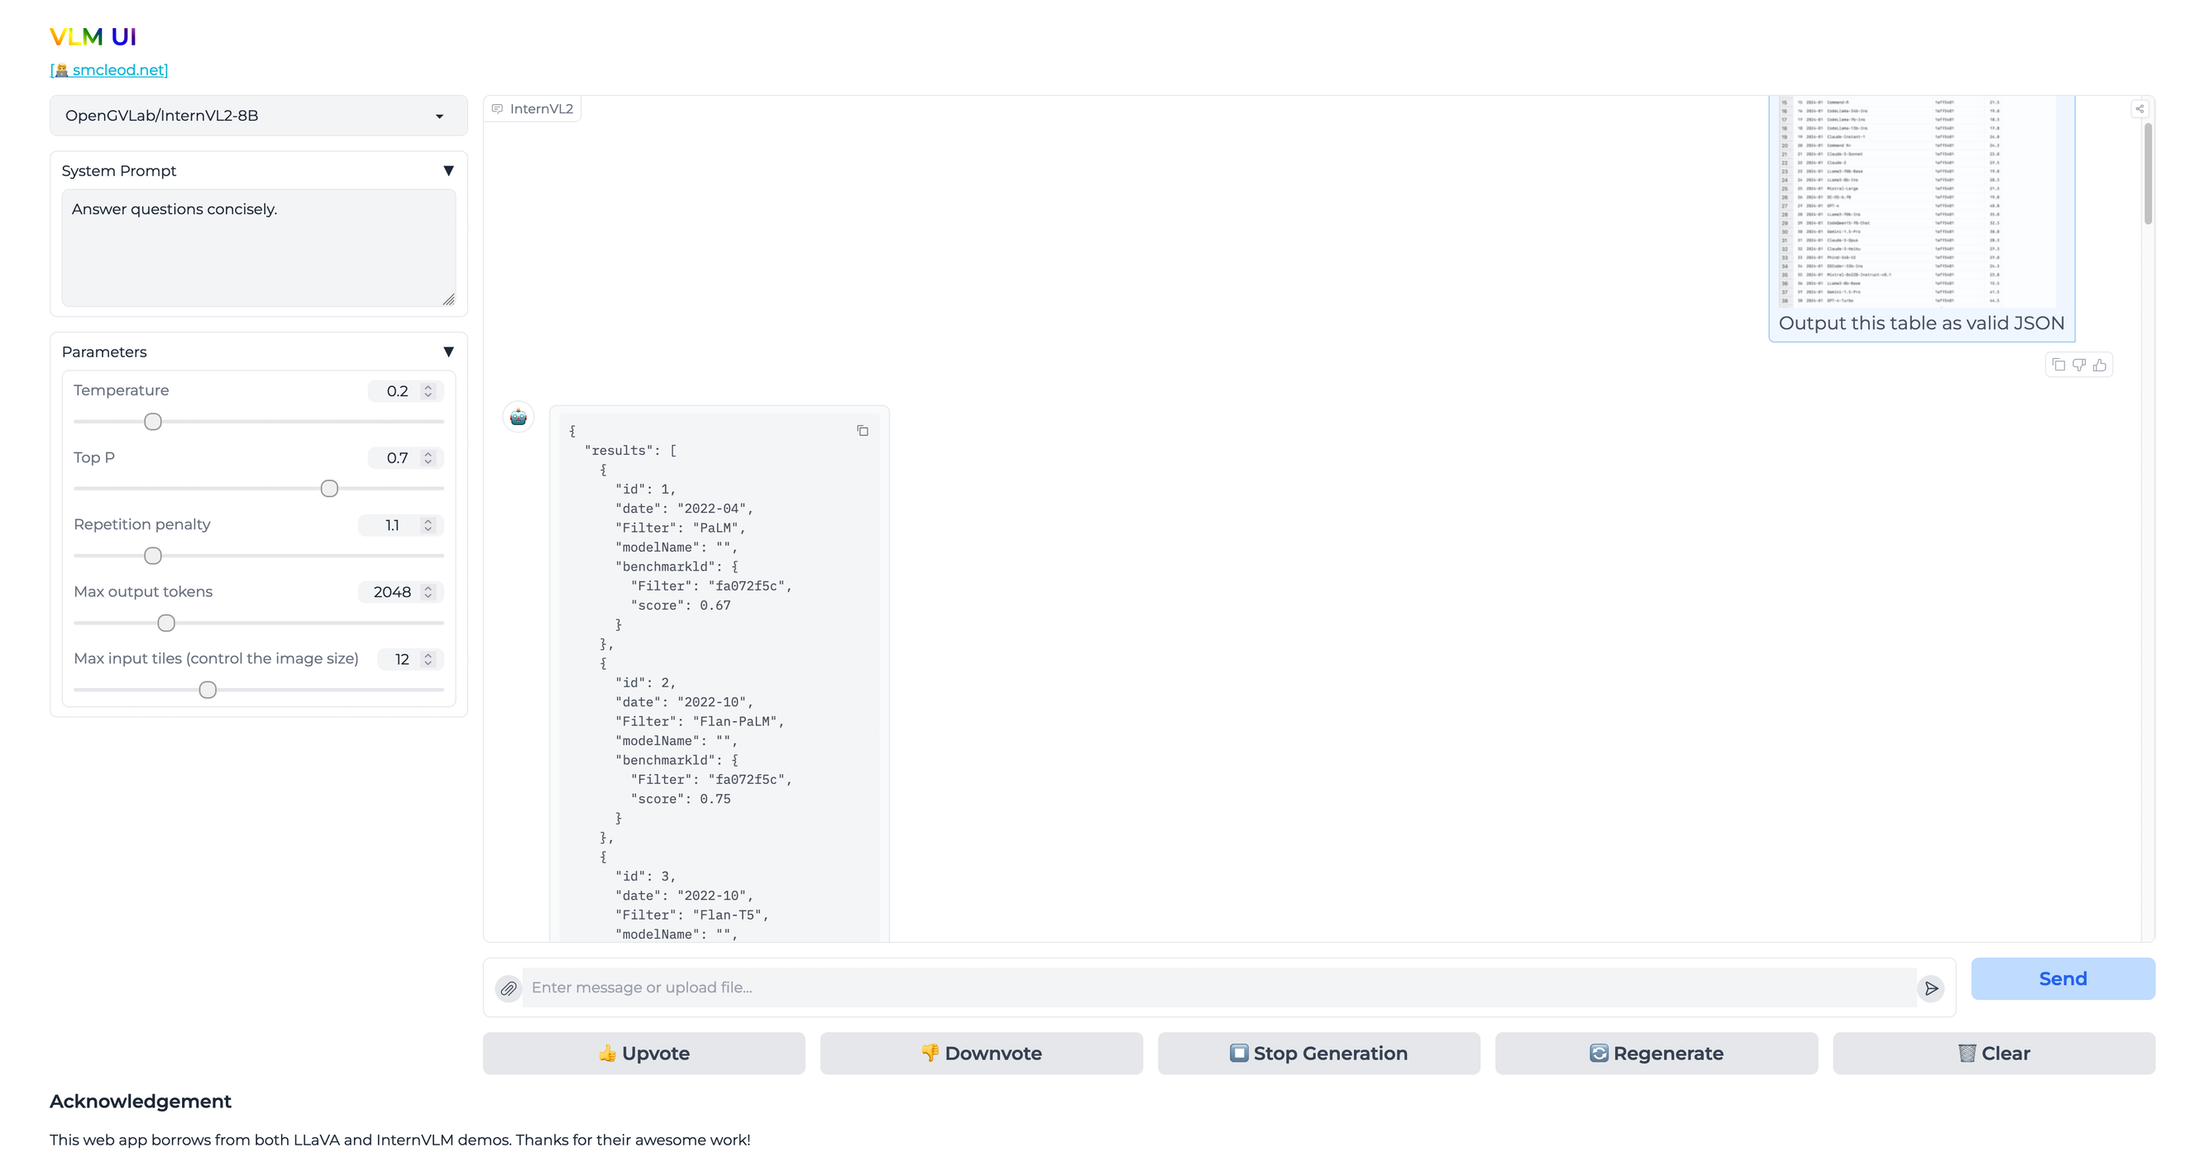Click the Regenerate button
Screen dimensions: 2200x1176
coord(1656,1053)
